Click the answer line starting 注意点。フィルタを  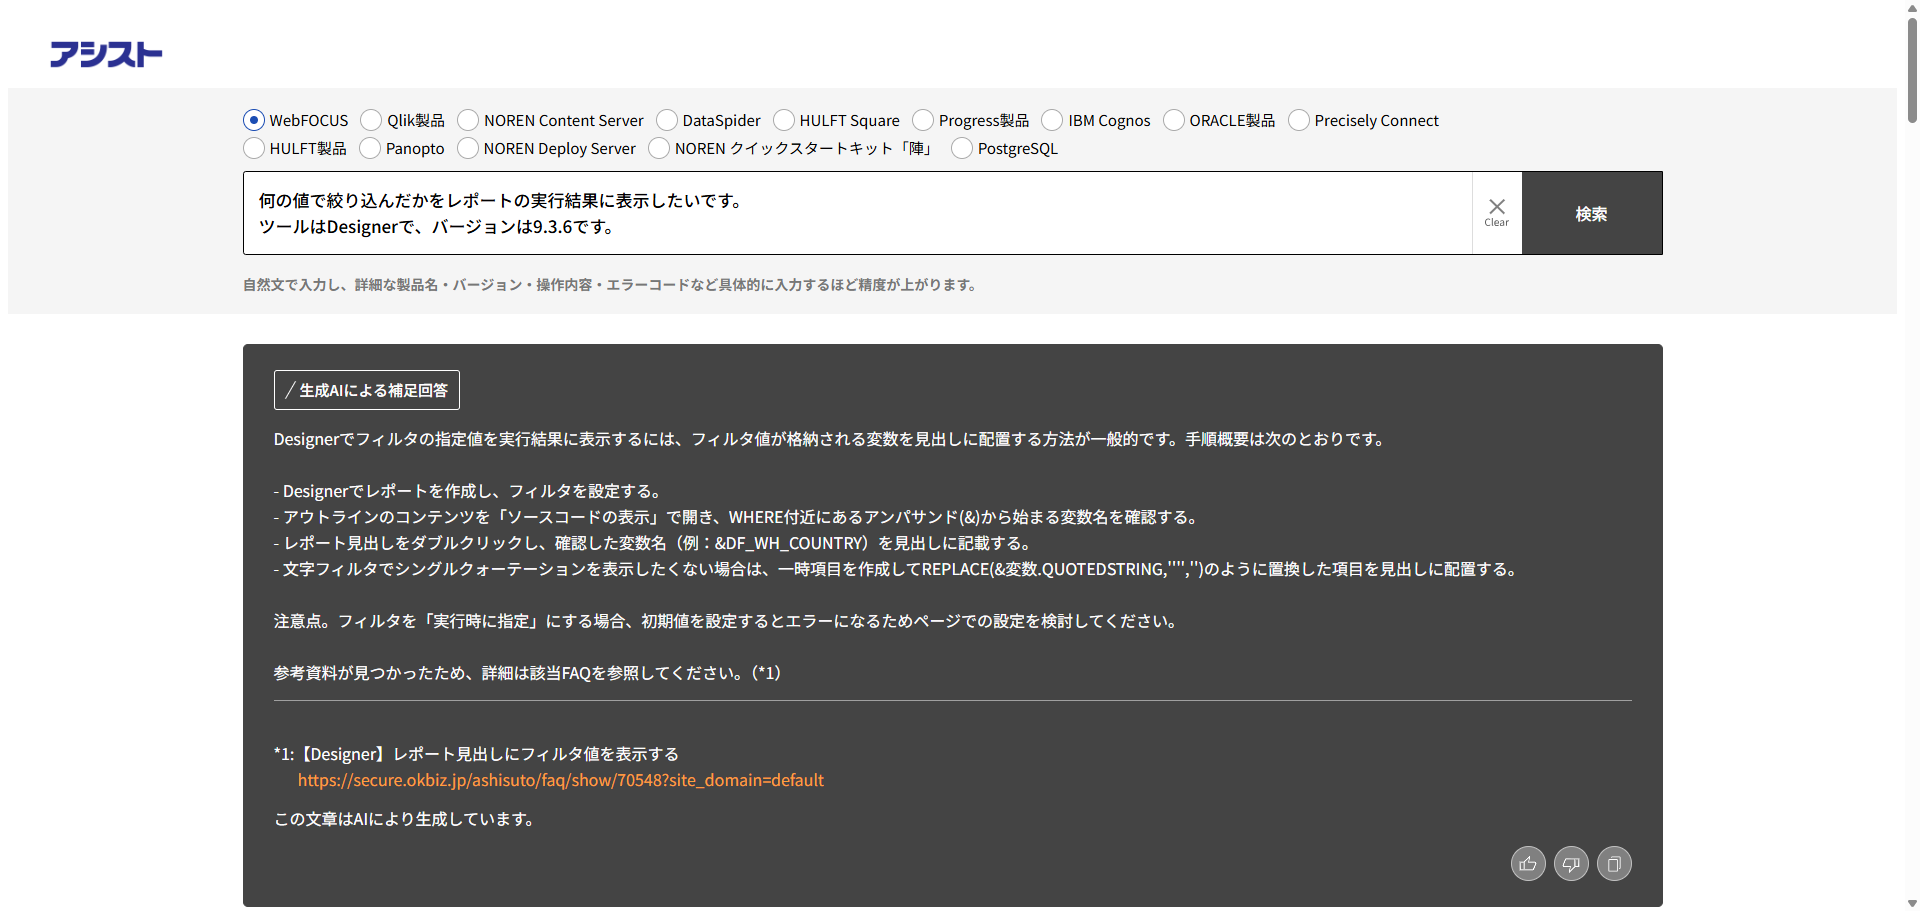(x=727, y=621)
